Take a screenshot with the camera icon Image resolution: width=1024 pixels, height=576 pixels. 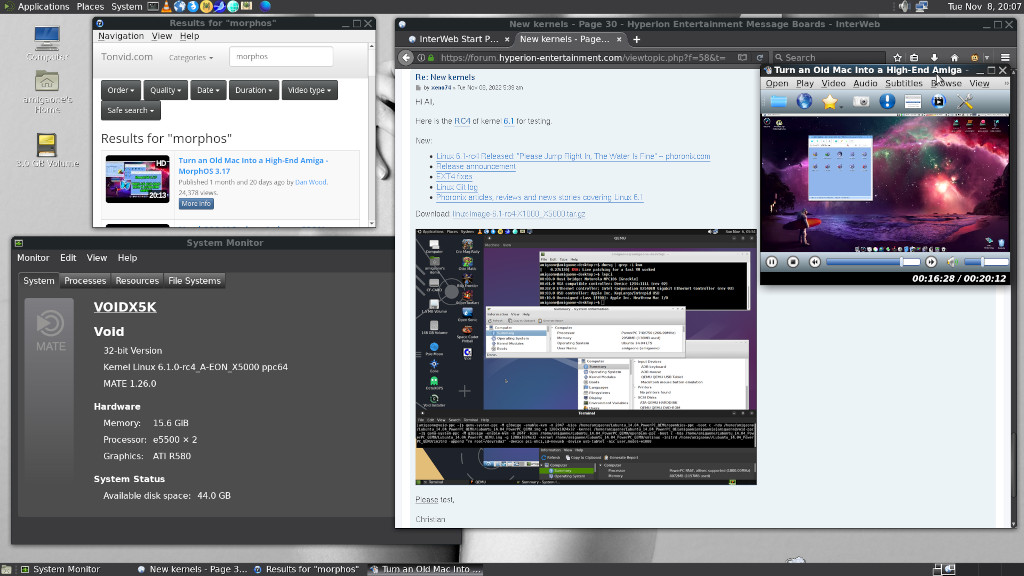pyautogui.click(x=861, y=102)
